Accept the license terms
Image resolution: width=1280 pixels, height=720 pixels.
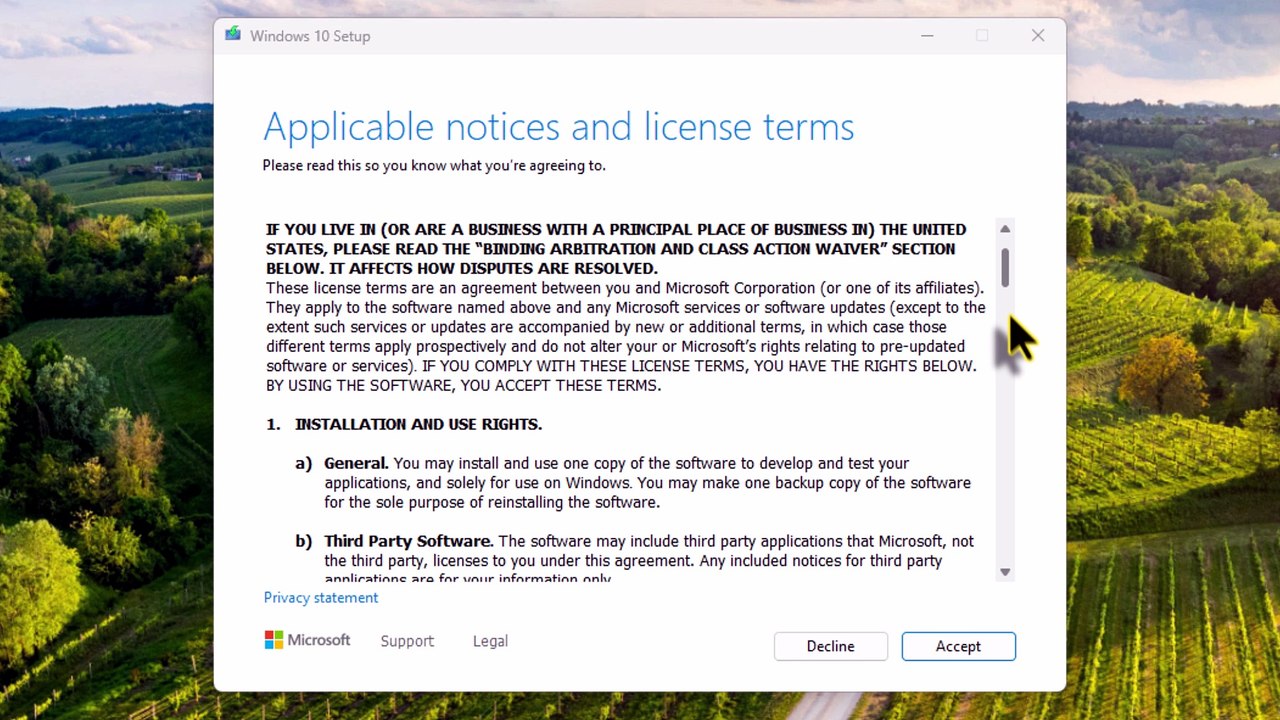(x=958, y=646)
